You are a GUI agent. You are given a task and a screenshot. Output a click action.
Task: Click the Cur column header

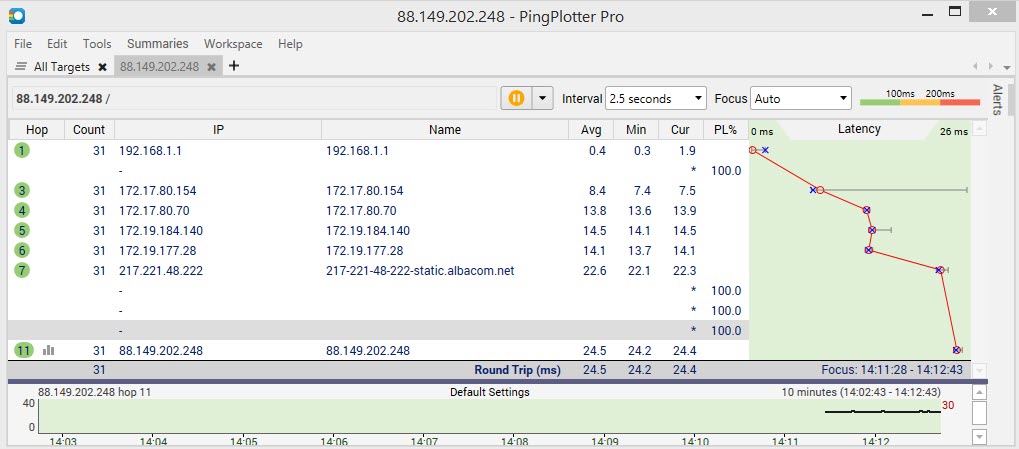pyautogui.click(x=680, y=129)
